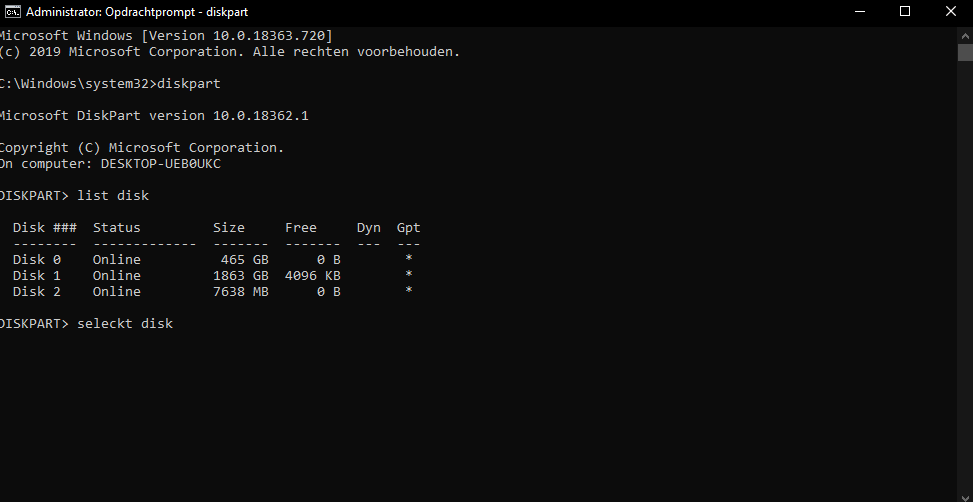
Task: Click the 4096 KB free value
Action: pos(313,276)
